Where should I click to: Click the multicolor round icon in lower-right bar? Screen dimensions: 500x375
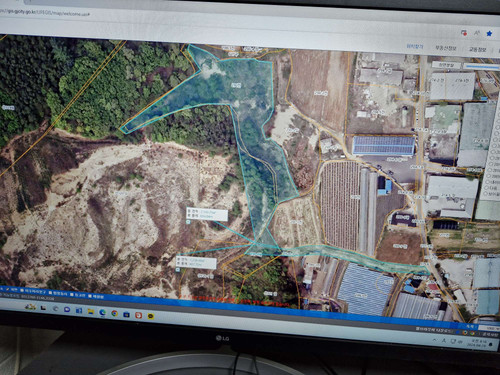click(x=465, y=333)
